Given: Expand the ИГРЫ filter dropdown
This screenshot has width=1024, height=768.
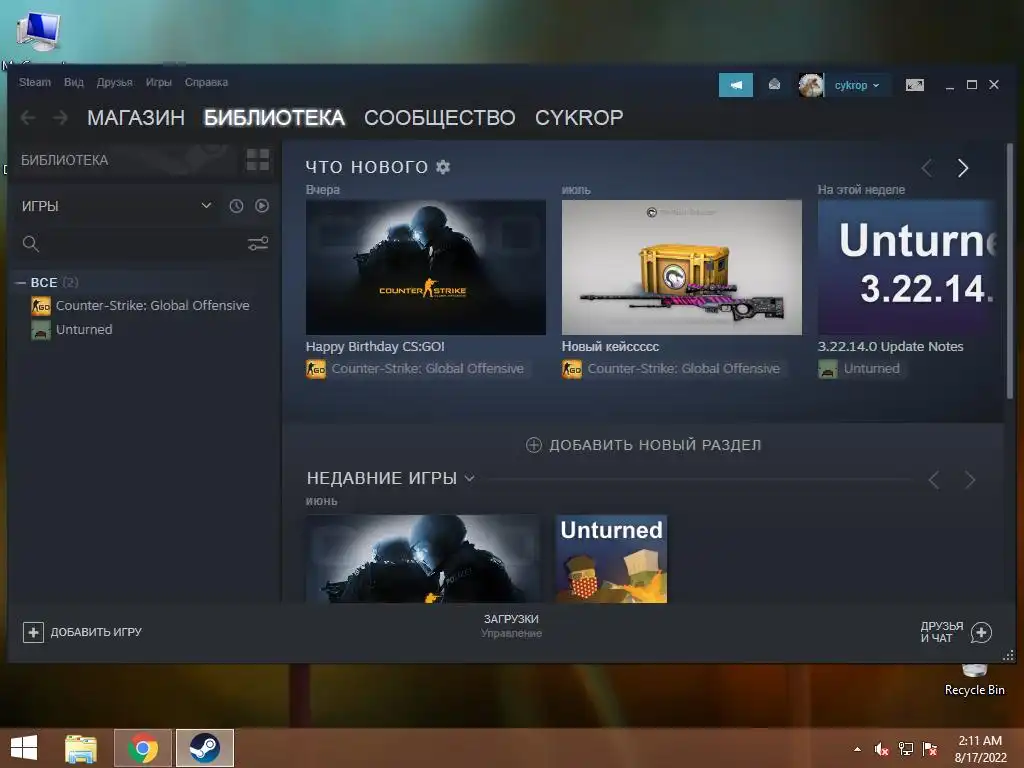Looking at the screenshot, I should pos(206,205).
